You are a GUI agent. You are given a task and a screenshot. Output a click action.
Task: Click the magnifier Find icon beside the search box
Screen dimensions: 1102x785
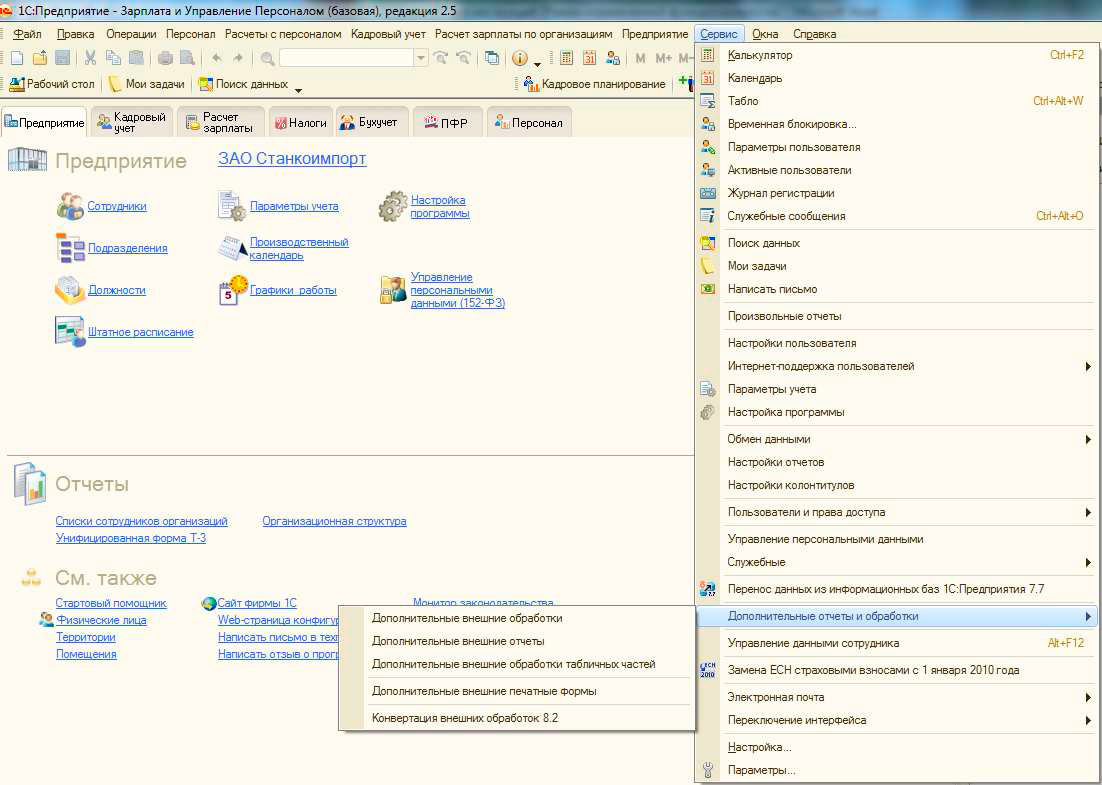coord(267,58)
